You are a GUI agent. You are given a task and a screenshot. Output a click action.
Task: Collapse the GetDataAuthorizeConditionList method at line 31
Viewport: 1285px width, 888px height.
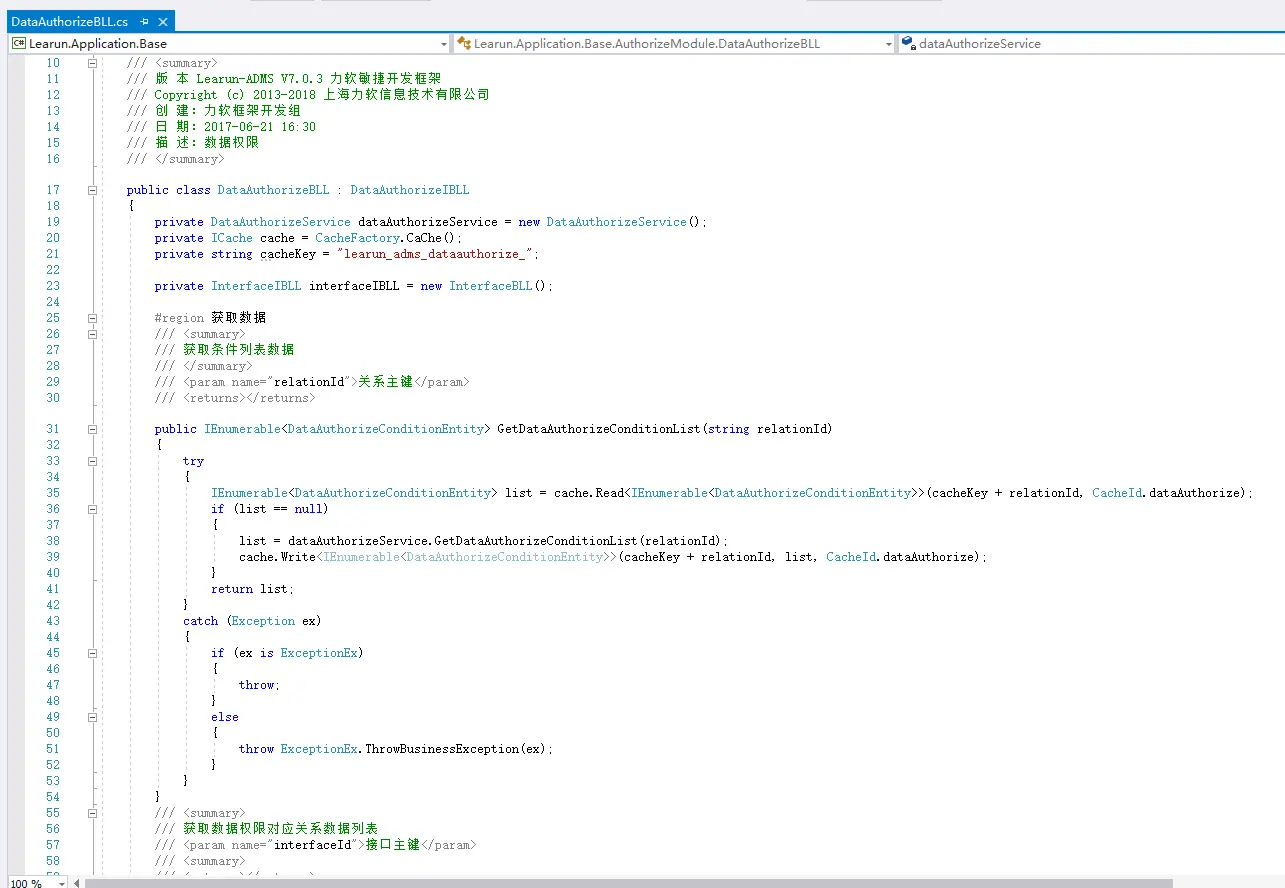pos(92,429)
